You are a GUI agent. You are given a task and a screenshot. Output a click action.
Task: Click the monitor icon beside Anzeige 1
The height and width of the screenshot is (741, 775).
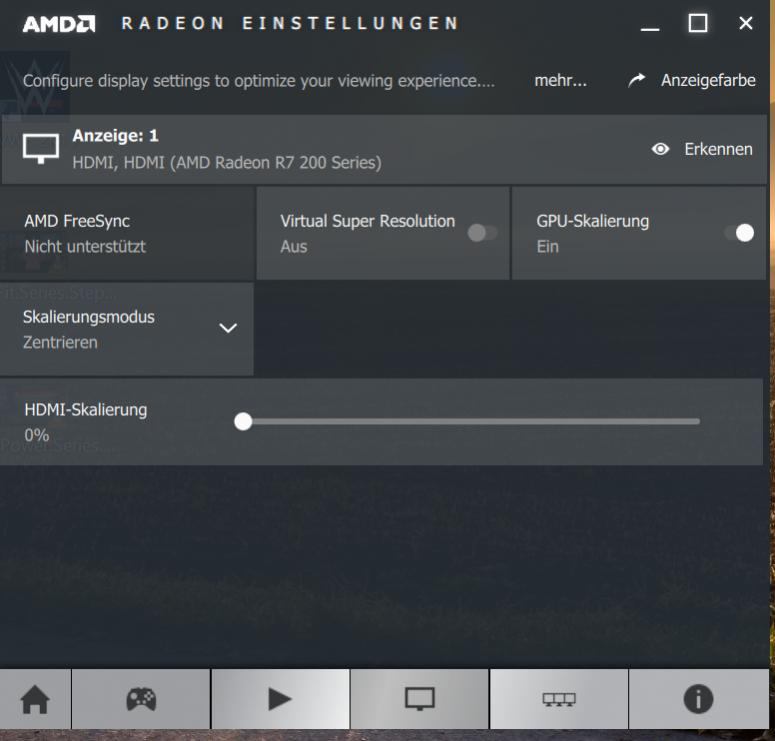tap(41, 148)
